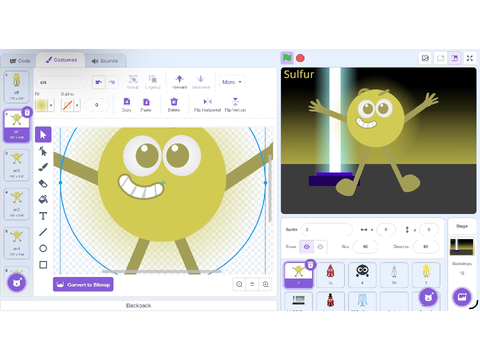
Task: Click the green flag to run
Action: coord(287,58)
